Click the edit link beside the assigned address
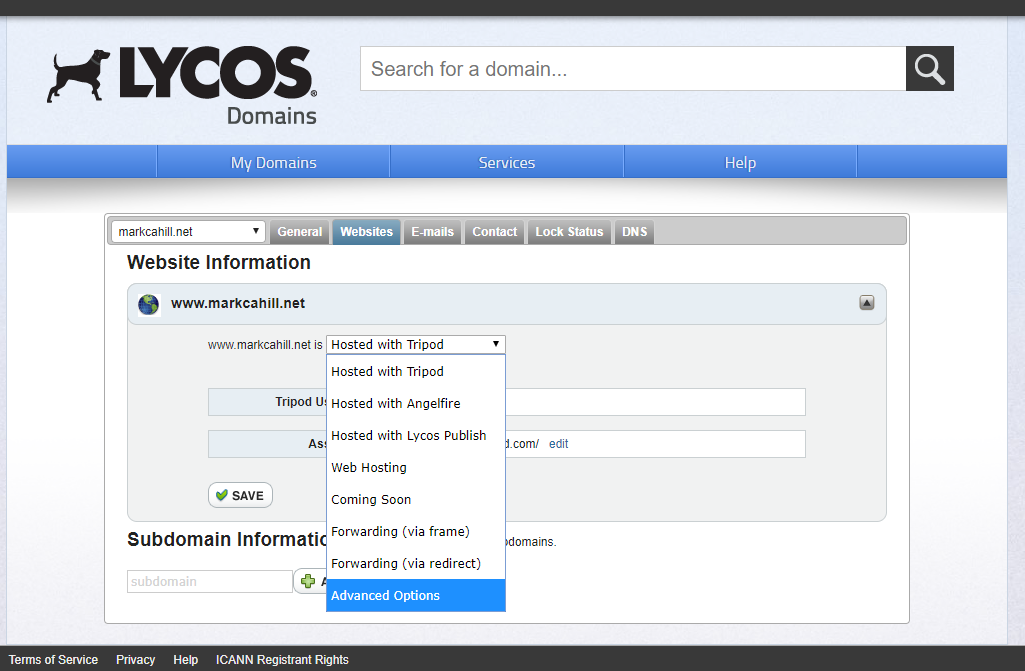 (557, 443)
